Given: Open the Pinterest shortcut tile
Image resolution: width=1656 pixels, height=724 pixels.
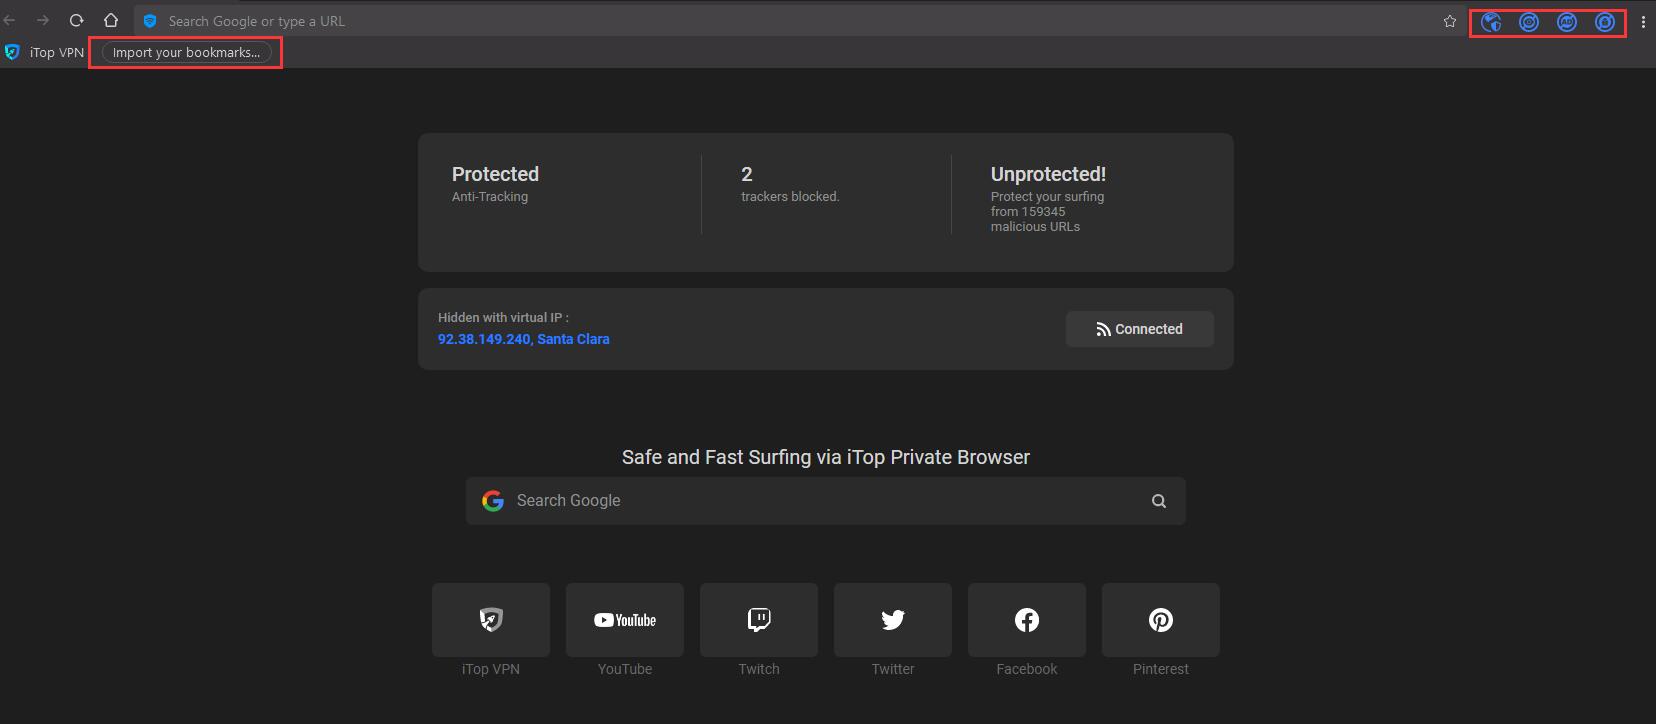Looking at the screenshot, I should click(x=1161, y=620).
